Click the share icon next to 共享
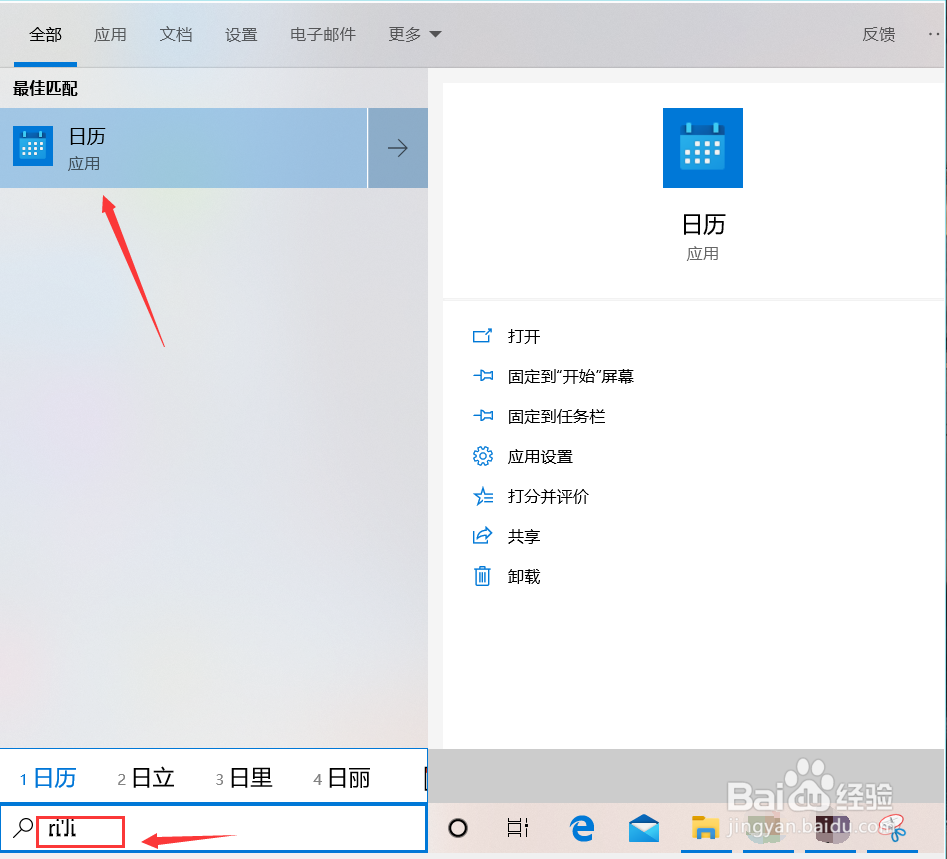This screenshot has width=947, height=859. tap(483, 536)
